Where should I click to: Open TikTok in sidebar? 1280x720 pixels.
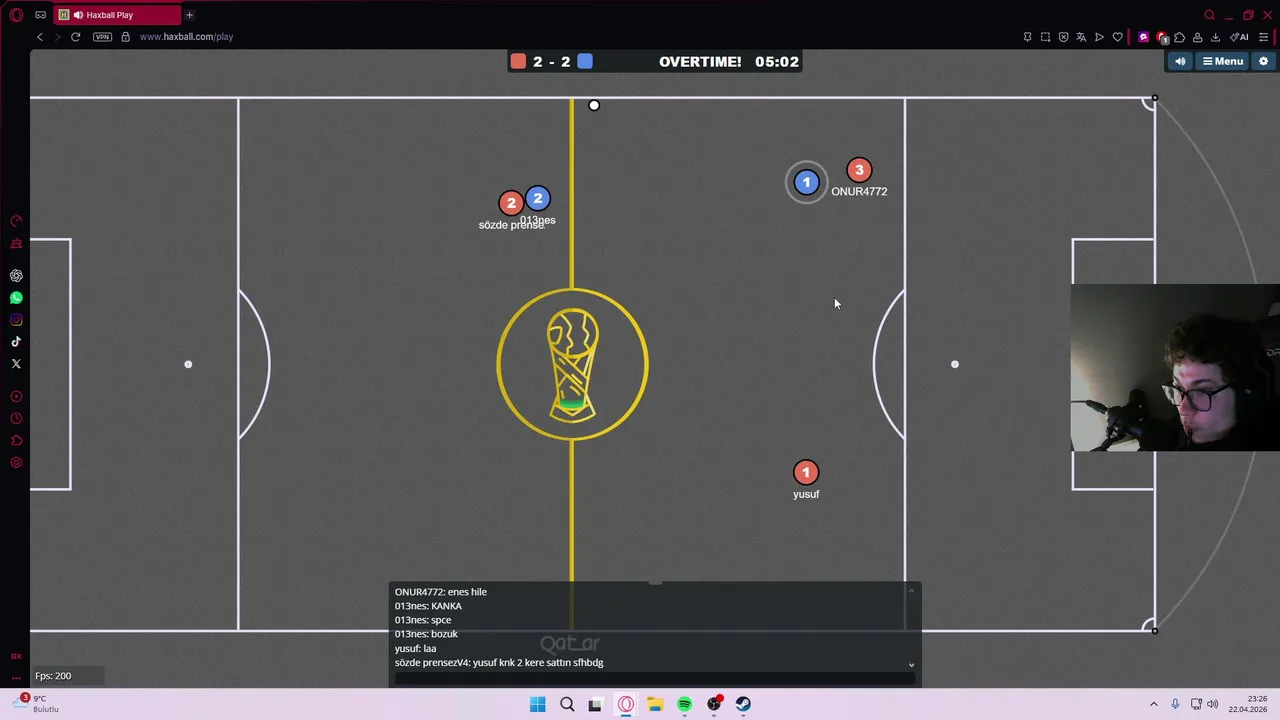pyautogui.click(x=16, y=342)
